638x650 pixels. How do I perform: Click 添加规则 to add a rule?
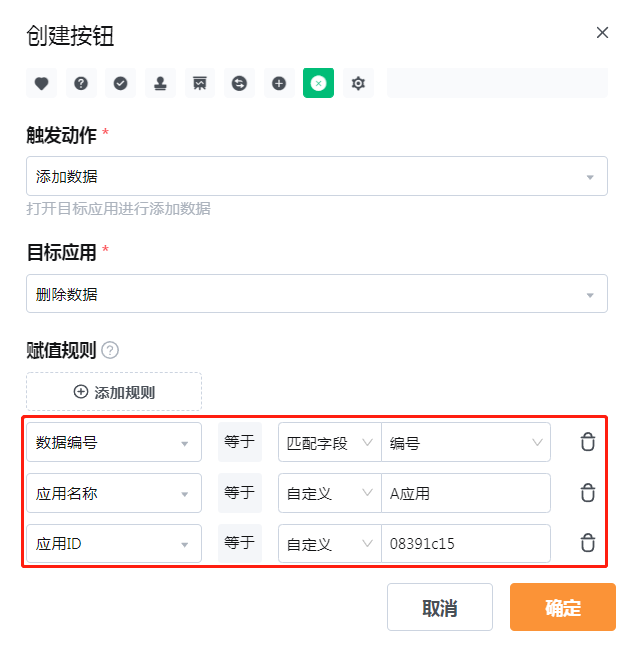tap(114, 392)
